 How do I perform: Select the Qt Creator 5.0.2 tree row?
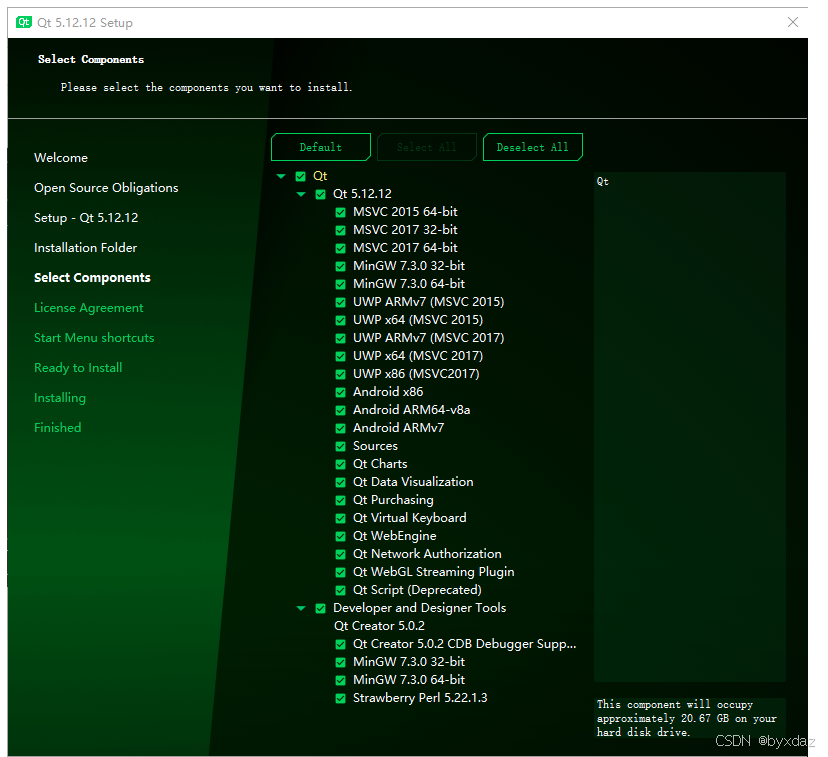379,626
